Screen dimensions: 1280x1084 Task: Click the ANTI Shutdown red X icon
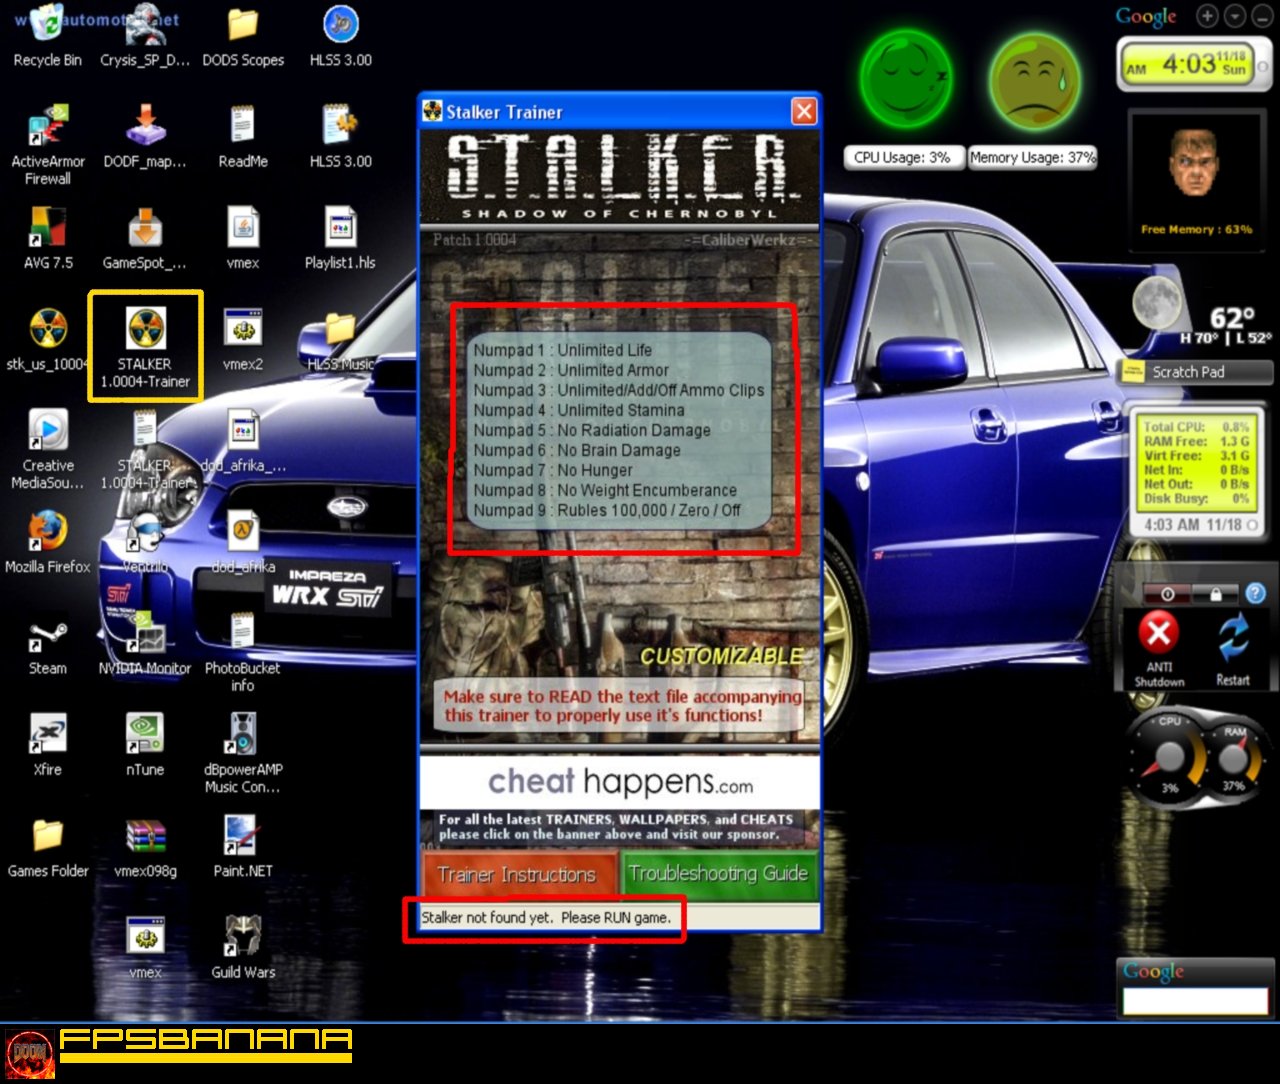[x=1159, y=633]
